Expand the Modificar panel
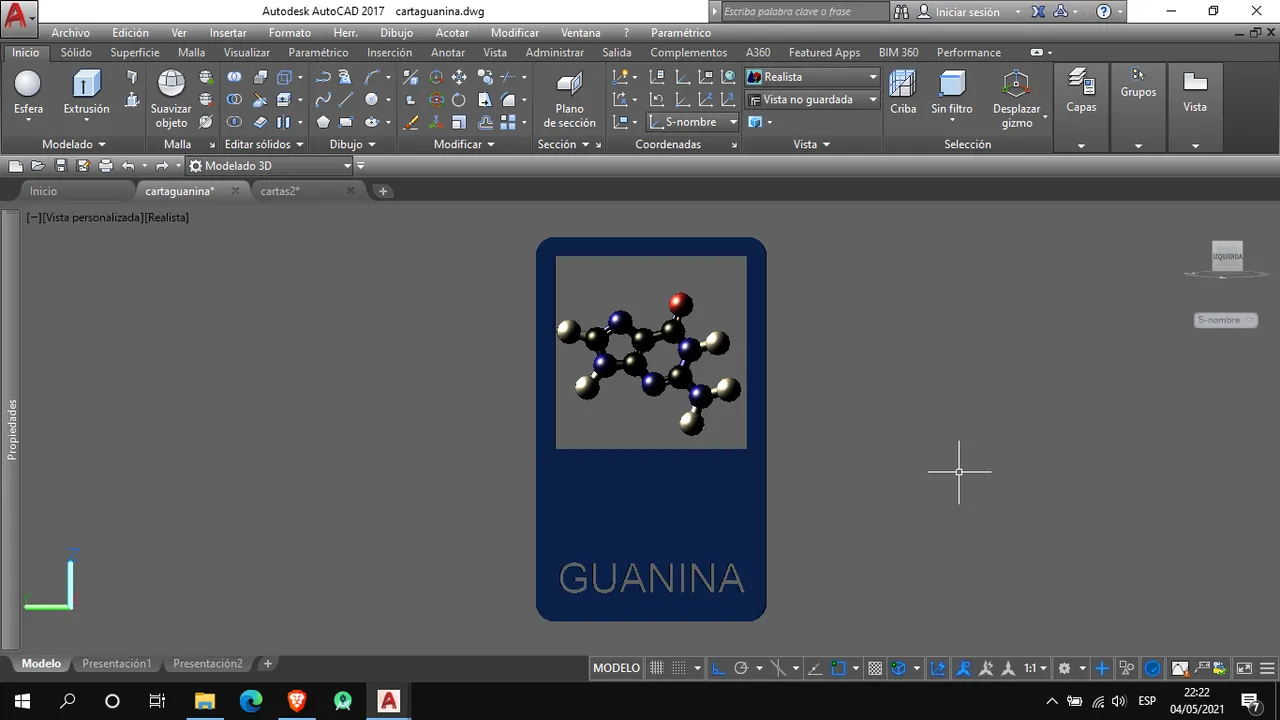The height and width of the screenshot is (720, 1280). coord(464,144)
